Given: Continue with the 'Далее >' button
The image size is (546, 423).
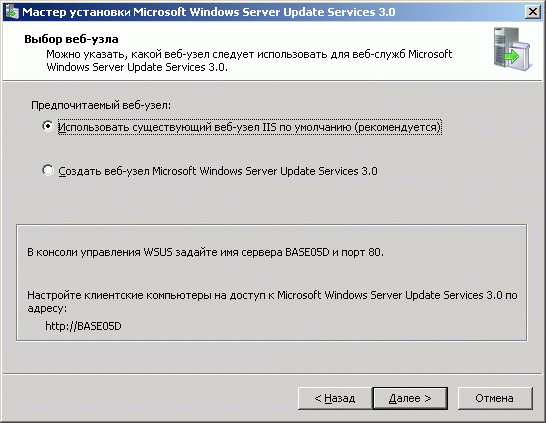Looking at the screenshot, I should [410, 398].
